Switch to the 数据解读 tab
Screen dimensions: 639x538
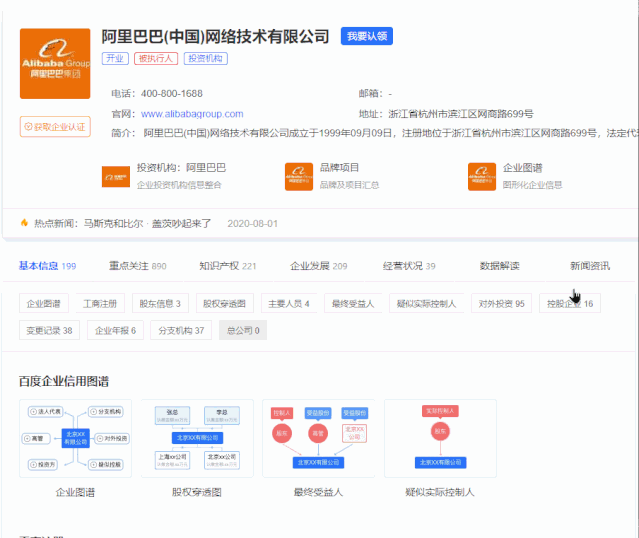499,266
